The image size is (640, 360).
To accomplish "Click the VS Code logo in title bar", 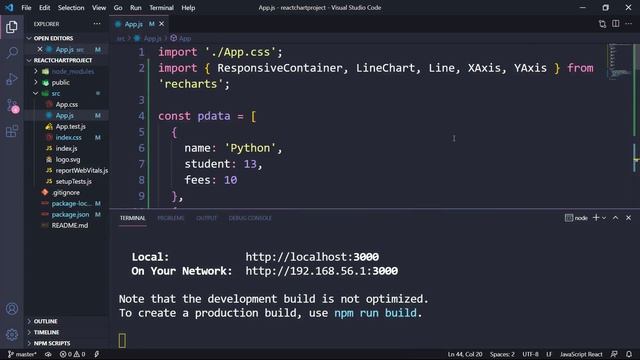I will click(9, 7).
